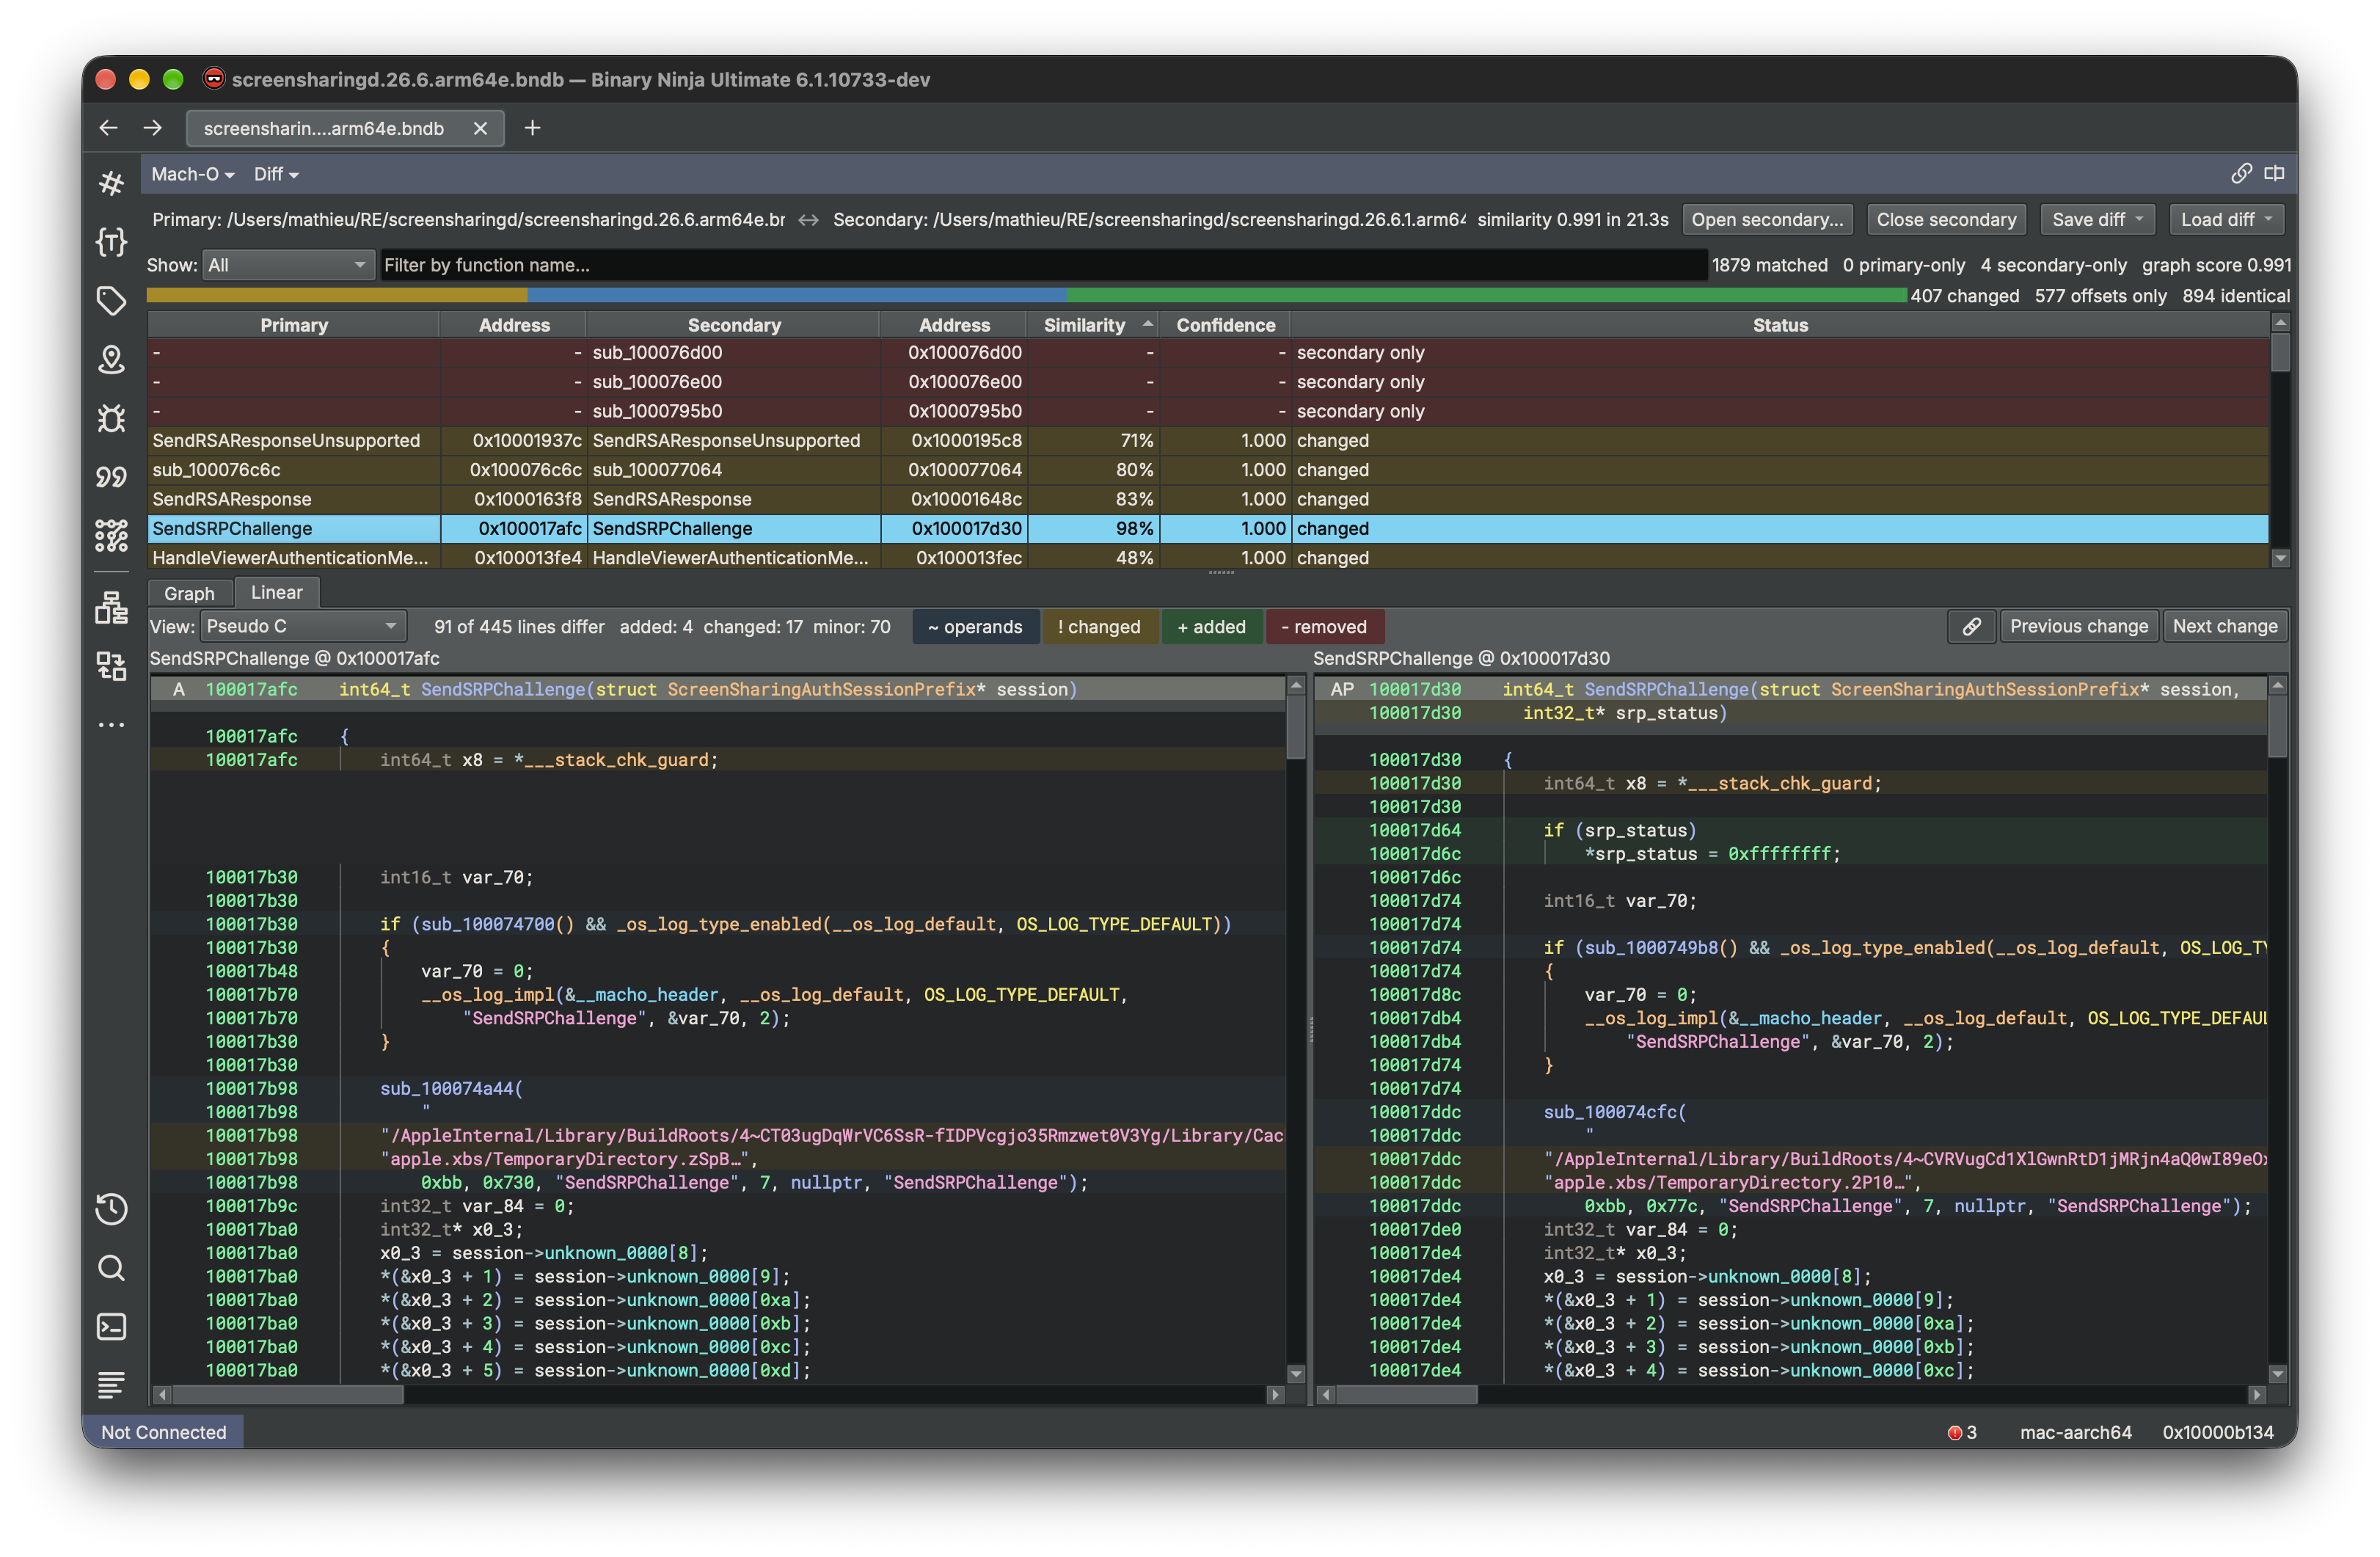Jump to Next change
2380x1557 pixels.
[x=2225, y=627]
